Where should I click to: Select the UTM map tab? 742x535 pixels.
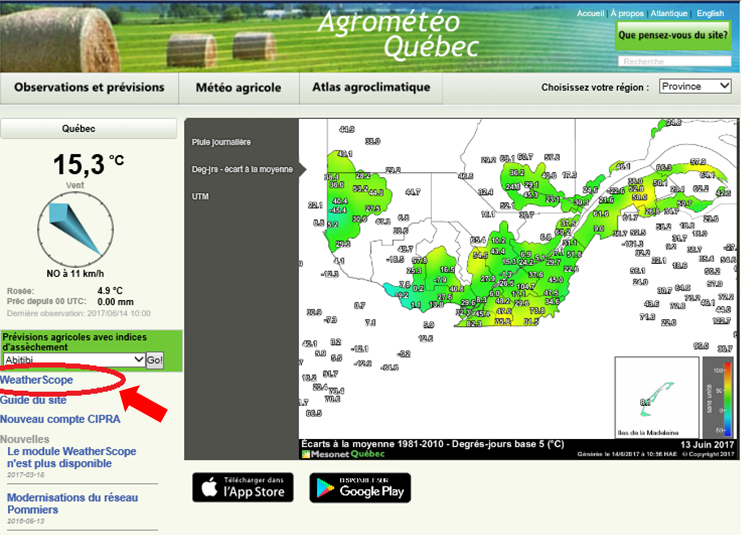(201, 197)
